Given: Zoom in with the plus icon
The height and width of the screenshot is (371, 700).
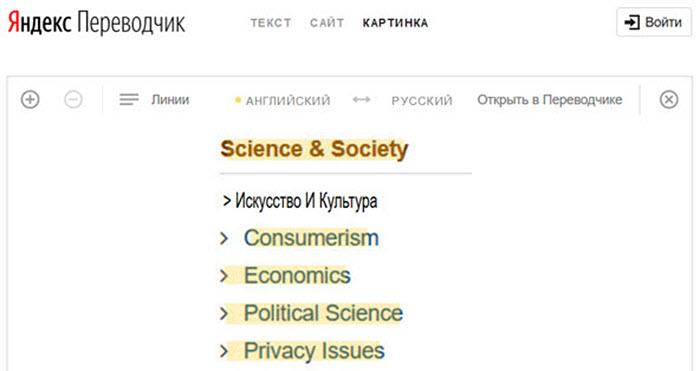Looking at the screenshot, I should point(30,99).
